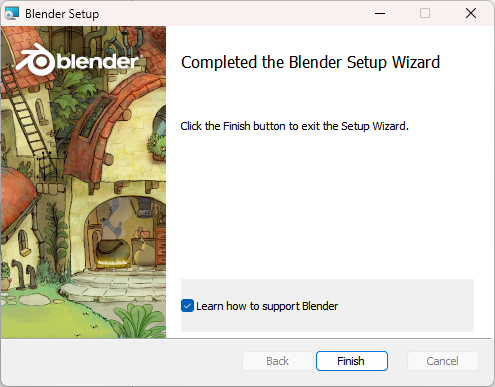Click the green plant at the banner bottom
495x387 pixels.
(x=139, y=321)
